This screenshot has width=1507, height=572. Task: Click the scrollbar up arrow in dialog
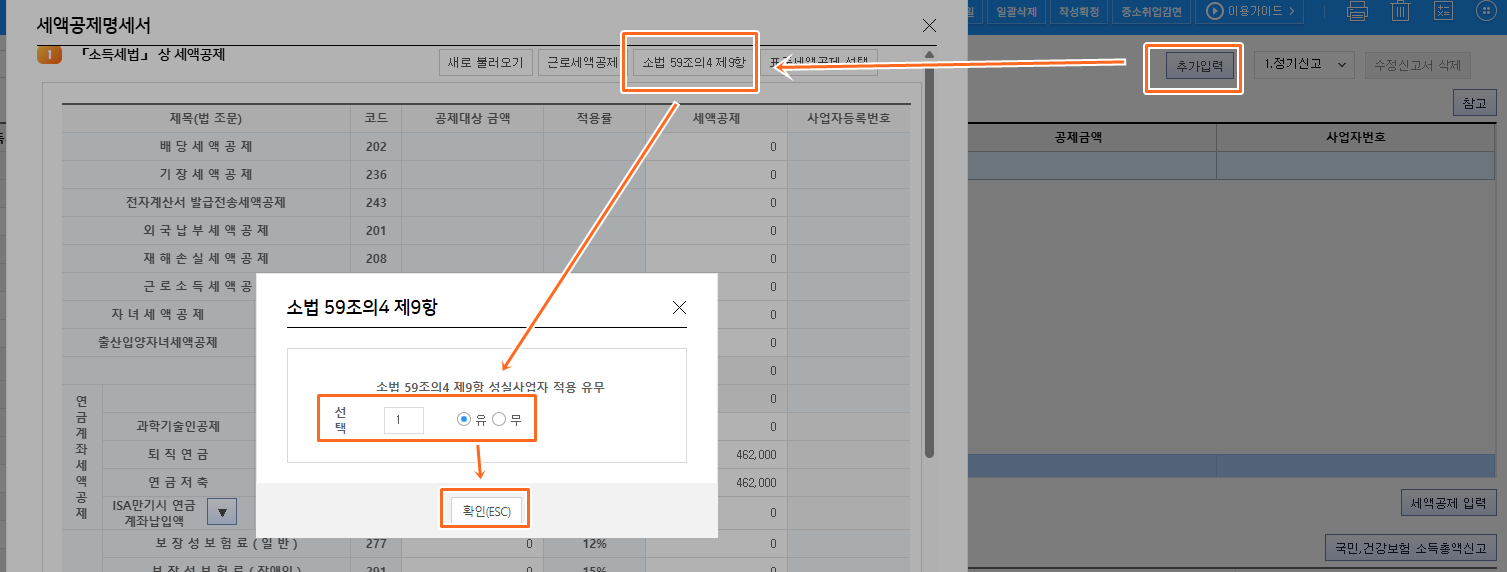pos(929,54)
